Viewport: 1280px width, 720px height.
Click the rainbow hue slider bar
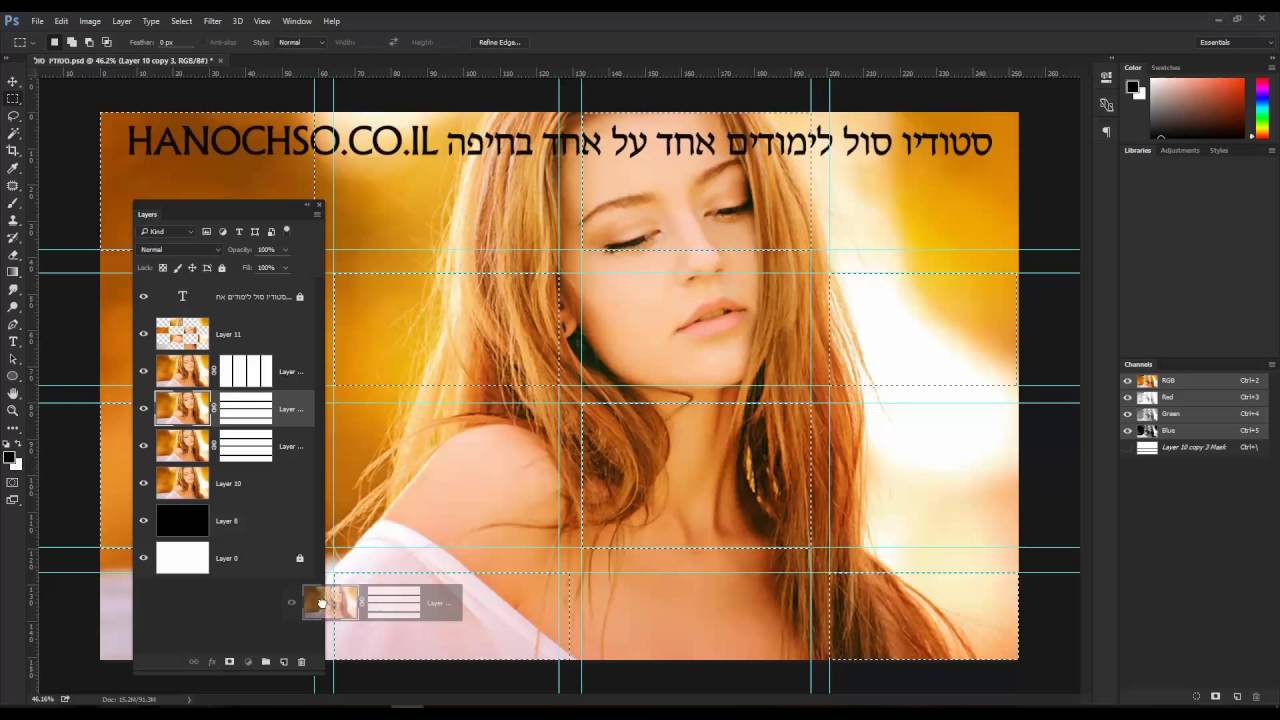point(1262,107)
